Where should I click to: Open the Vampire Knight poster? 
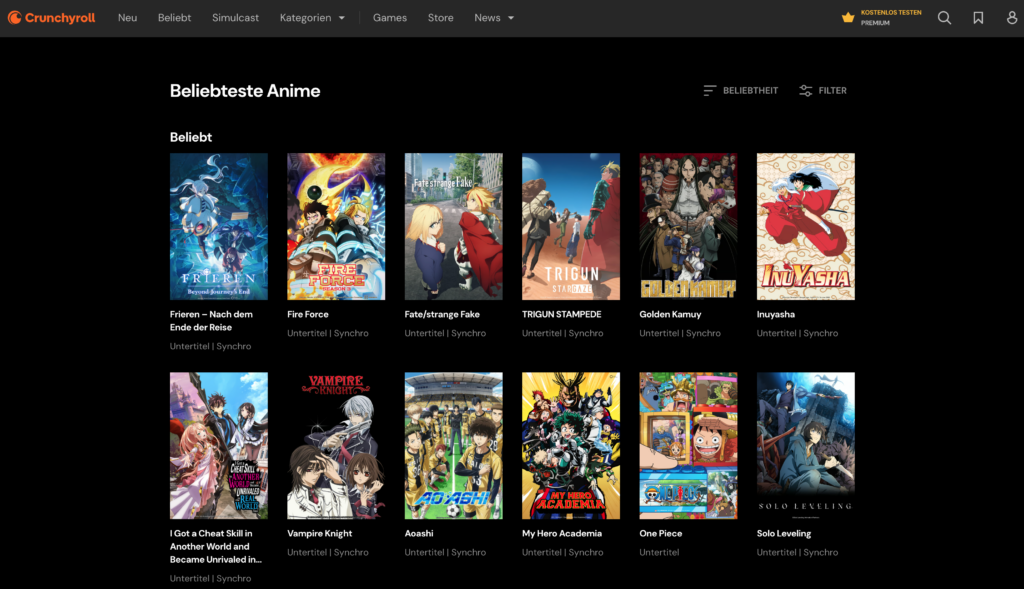(x=336, y=446)
